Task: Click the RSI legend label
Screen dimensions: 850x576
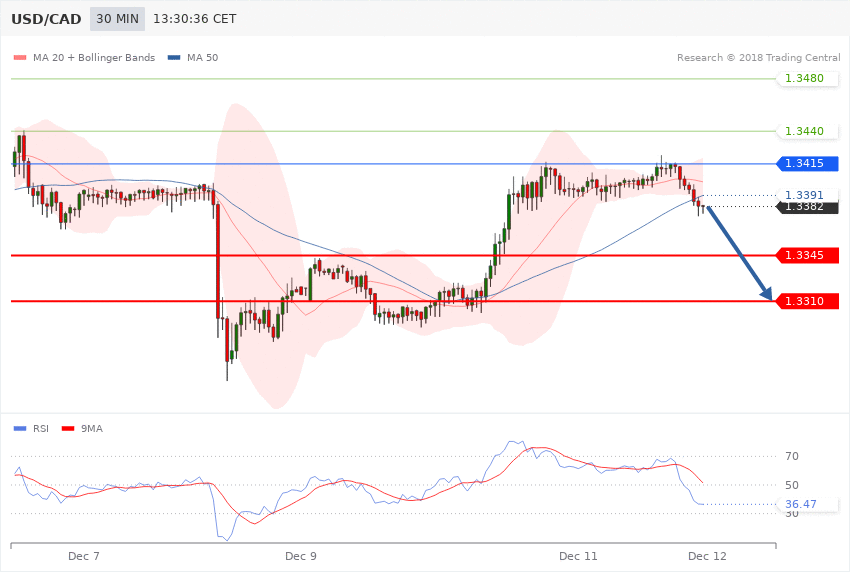Action: pos(41,429)
